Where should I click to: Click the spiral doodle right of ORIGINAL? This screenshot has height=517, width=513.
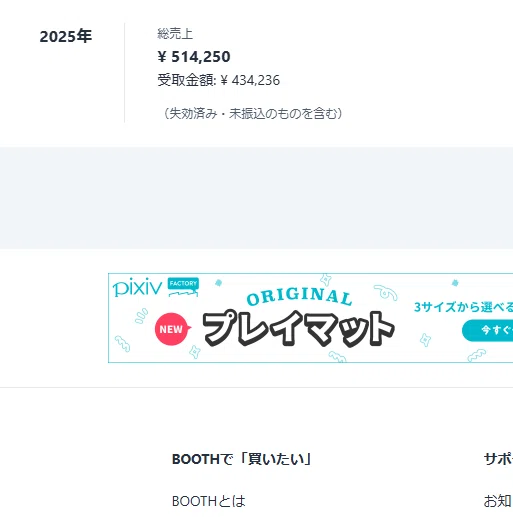[386, 292]
